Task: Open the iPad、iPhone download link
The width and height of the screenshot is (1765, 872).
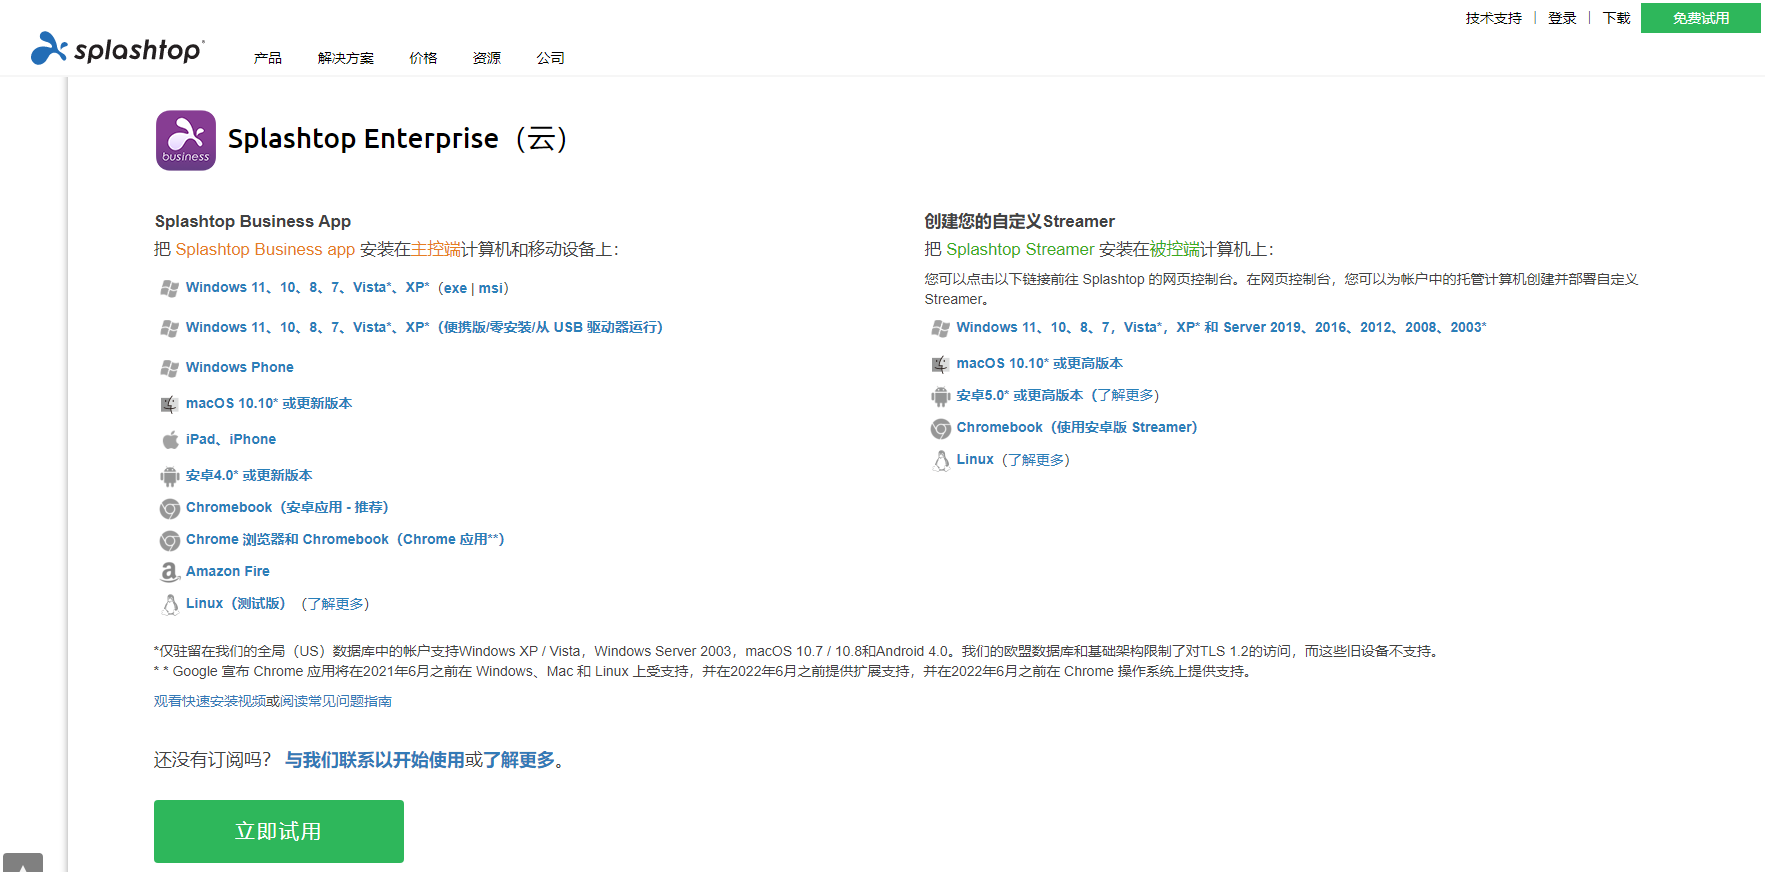Action: [x=231, y=439]
